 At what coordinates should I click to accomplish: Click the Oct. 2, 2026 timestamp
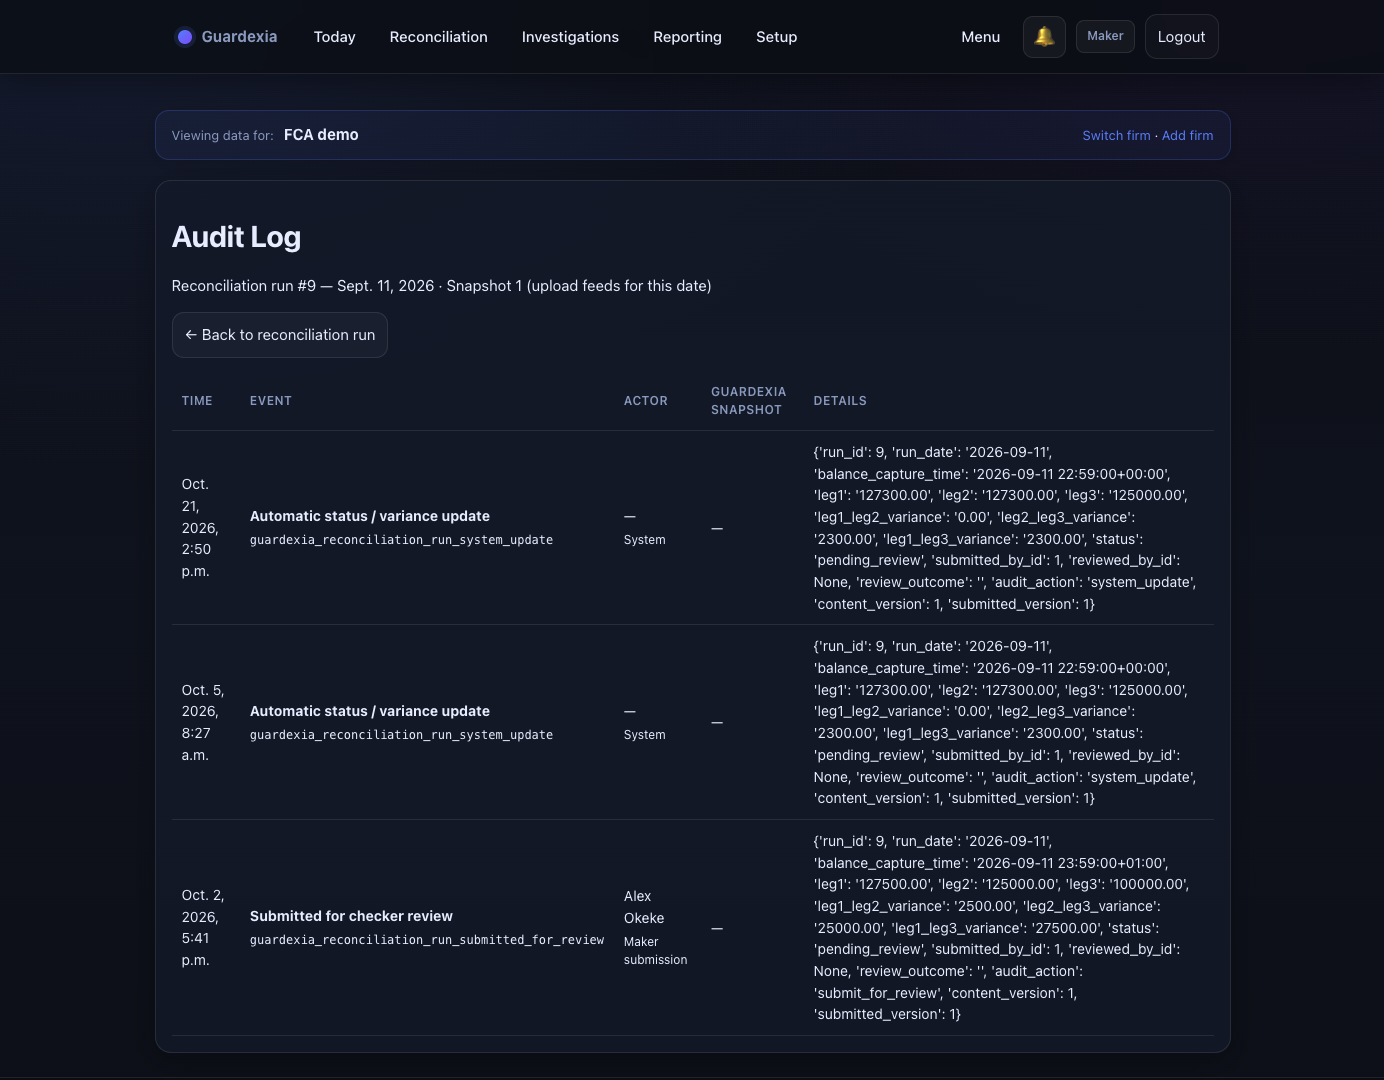pyautogui.click(x=203, y=928)
